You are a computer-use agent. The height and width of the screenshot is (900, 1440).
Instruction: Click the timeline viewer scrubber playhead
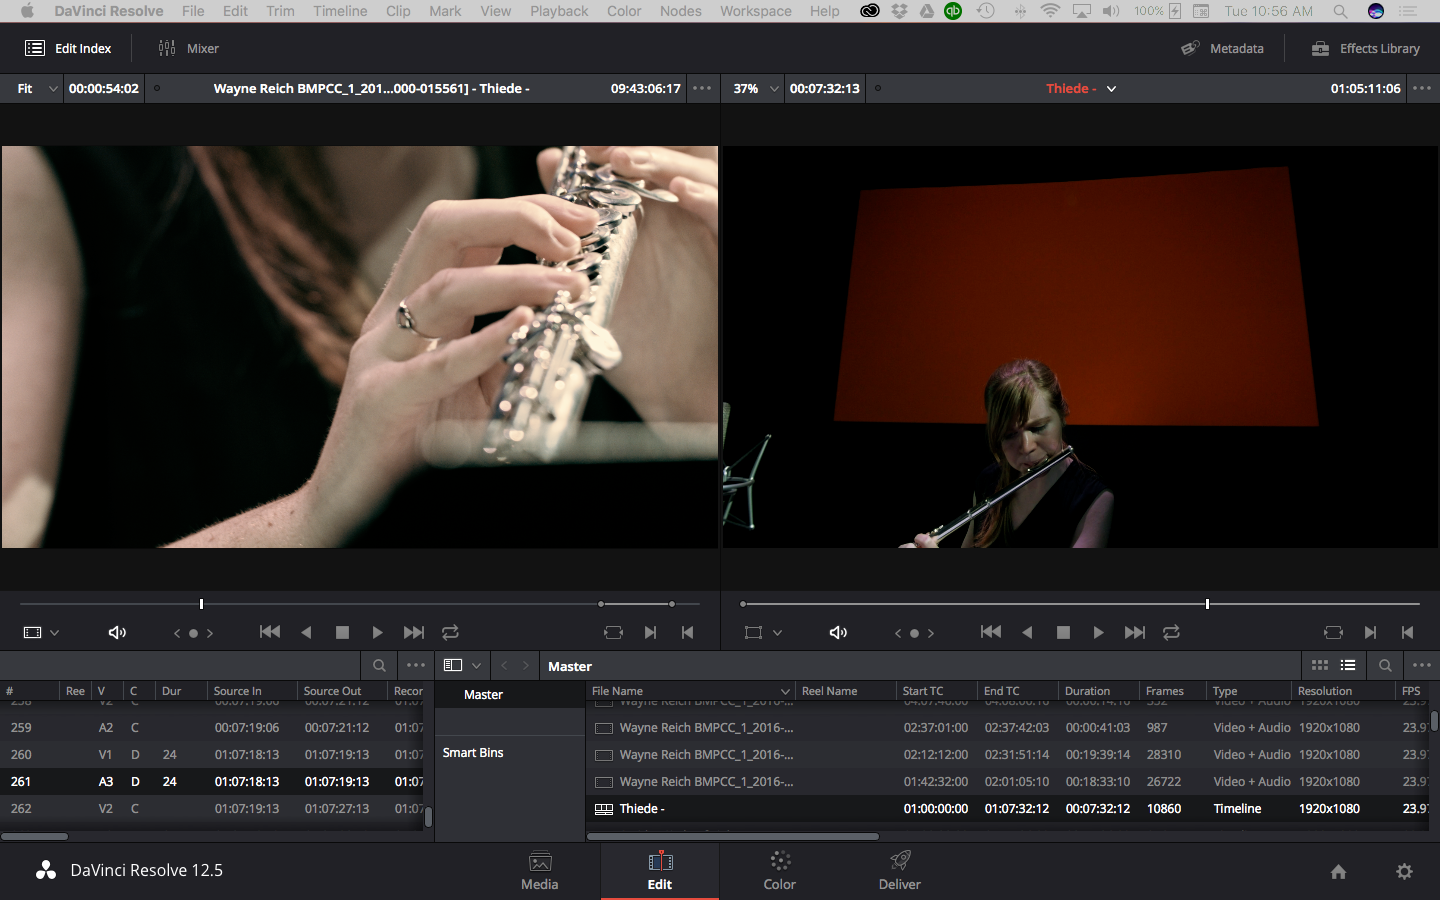pyautogui.click(x=1207, y=604)
